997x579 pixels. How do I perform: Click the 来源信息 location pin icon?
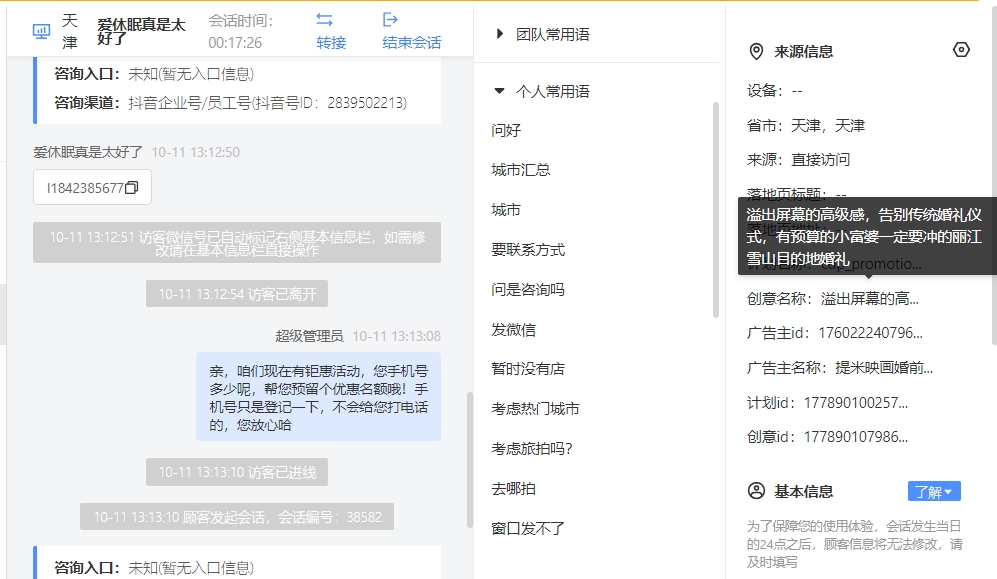pyautogui.click(x=756, y=51)
